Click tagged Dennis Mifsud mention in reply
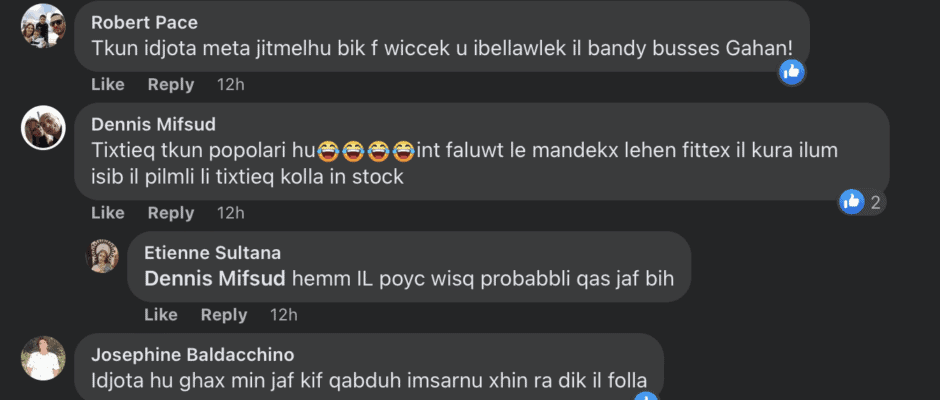Image resolution: width=940 pixels, height=400 pixels. (215, 279)
